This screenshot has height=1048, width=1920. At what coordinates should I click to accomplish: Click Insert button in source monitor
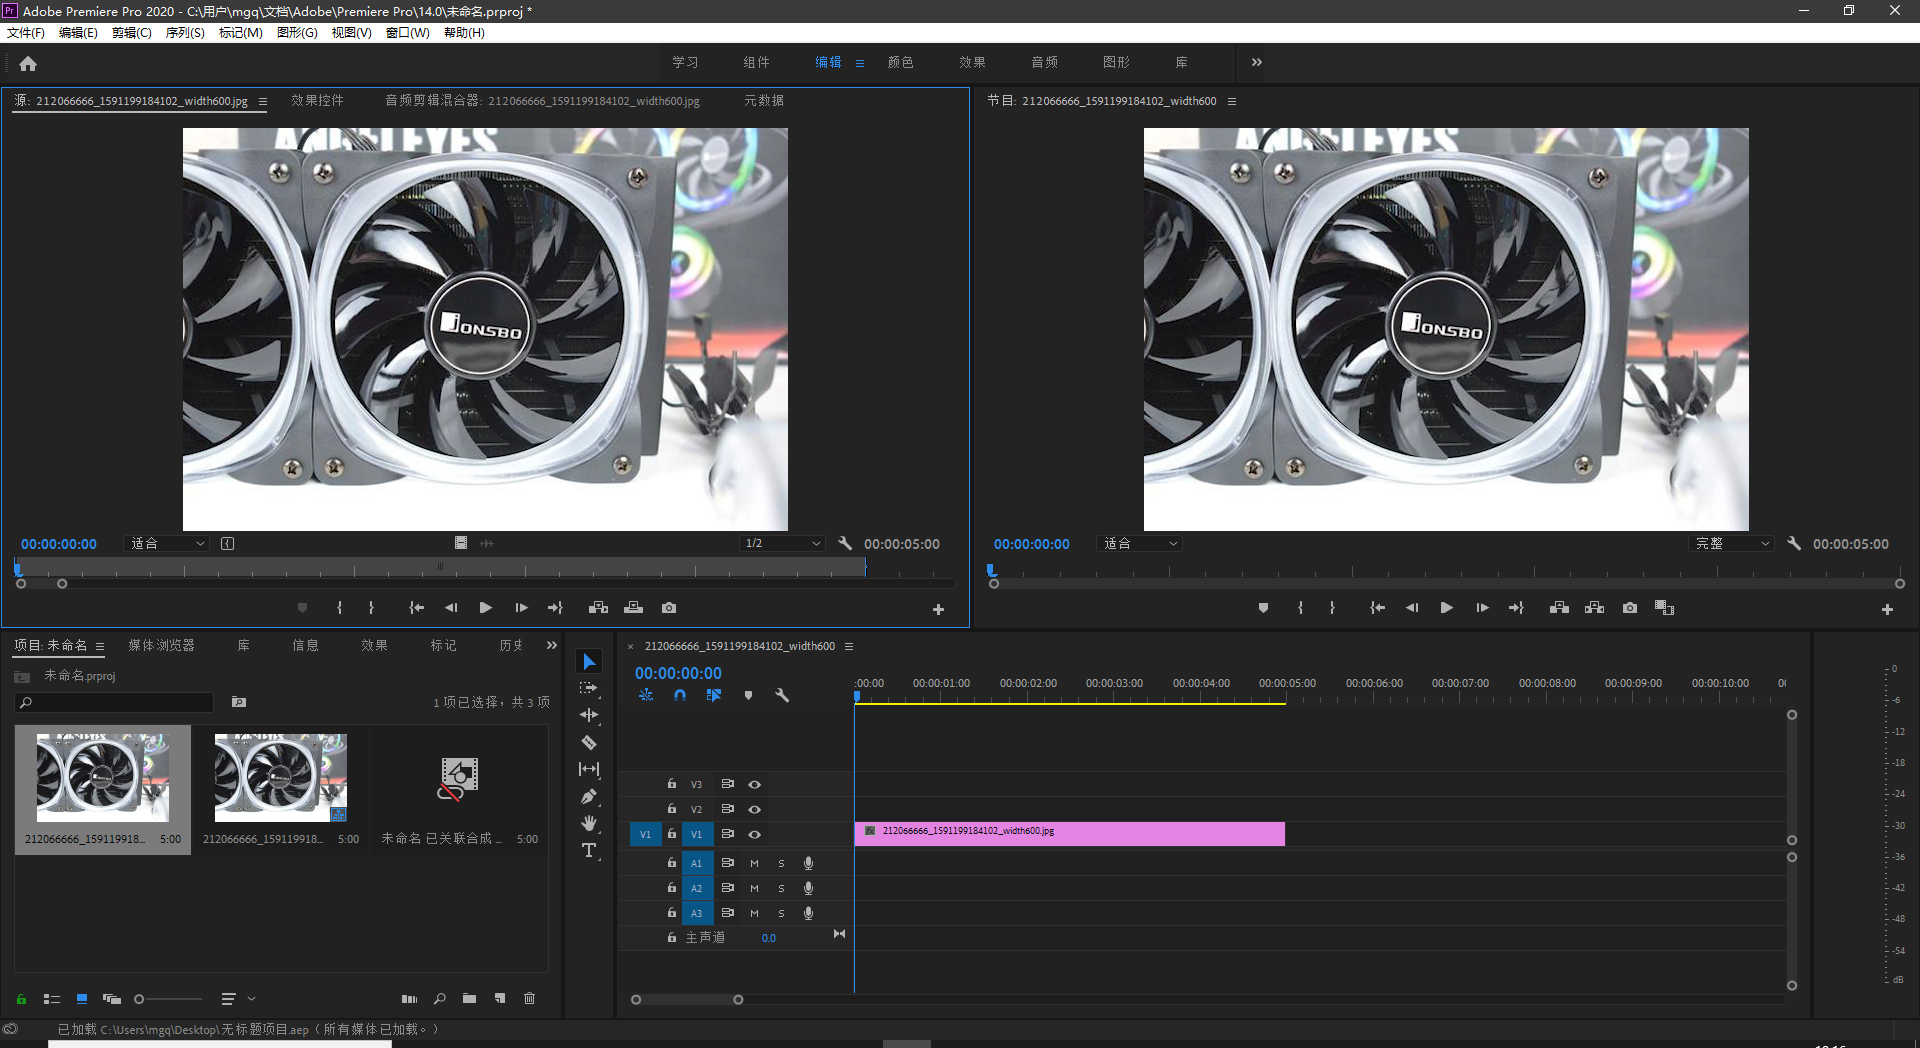tap(598, 608)
